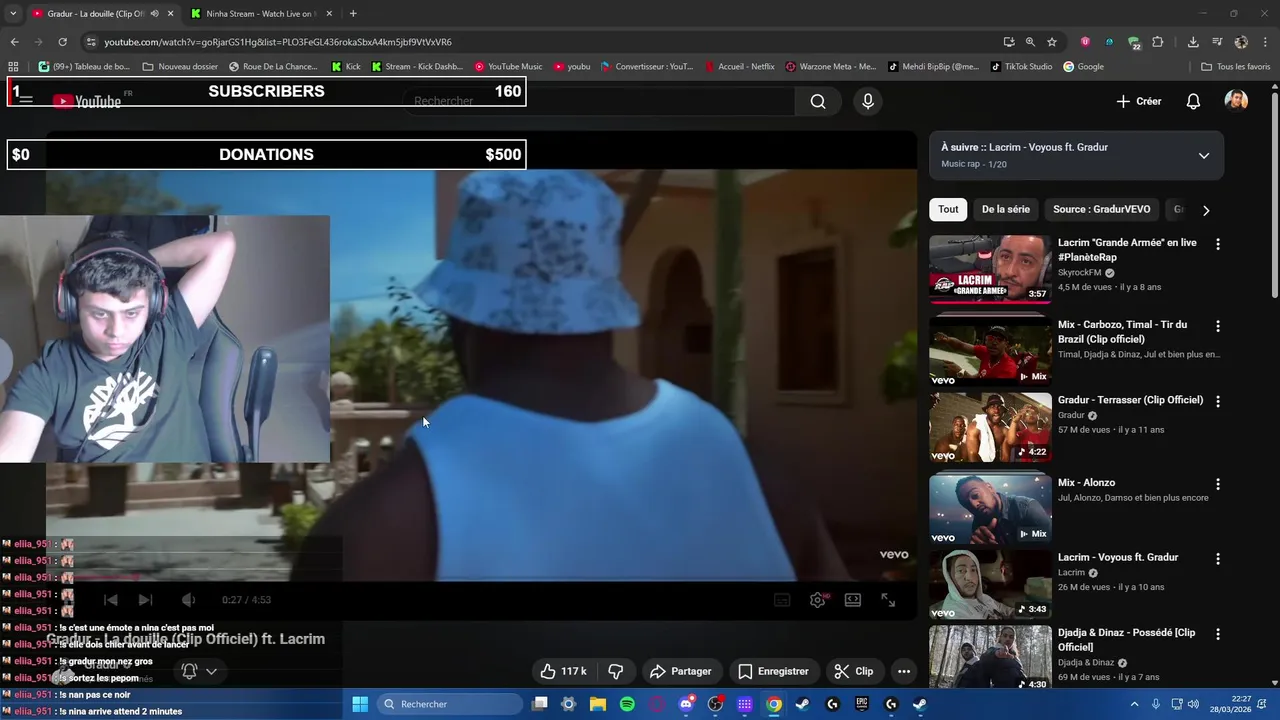This screenshot has height=720, width=1280.
Task: Open Lacrim - Voyous ft. Gradur title
Action: tap(1118, 557)
